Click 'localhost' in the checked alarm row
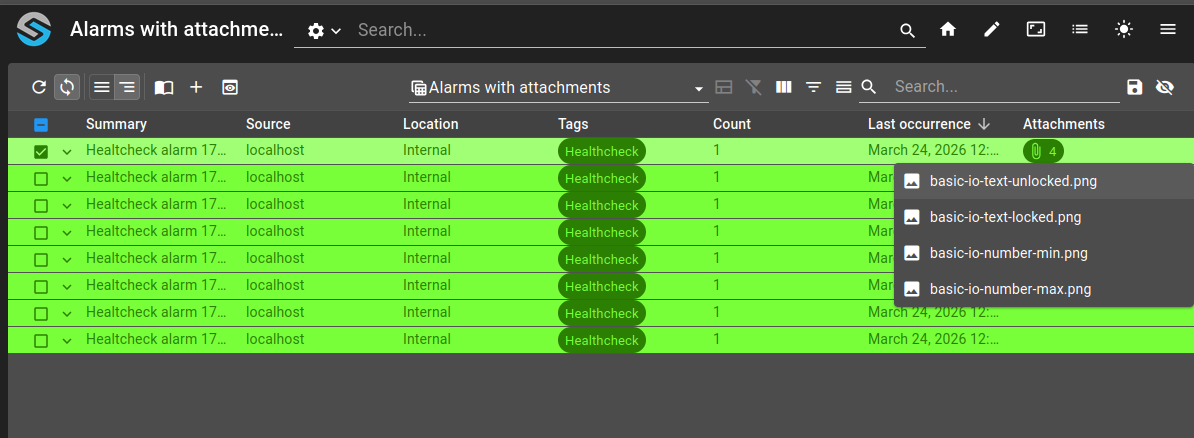This screenshot has height=438, width=1194. point(275,151)
